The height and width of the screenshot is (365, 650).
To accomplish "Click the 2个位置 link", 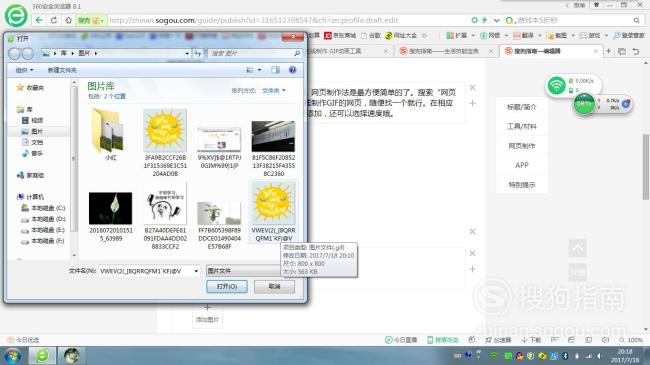I will [x=114, y=96].
